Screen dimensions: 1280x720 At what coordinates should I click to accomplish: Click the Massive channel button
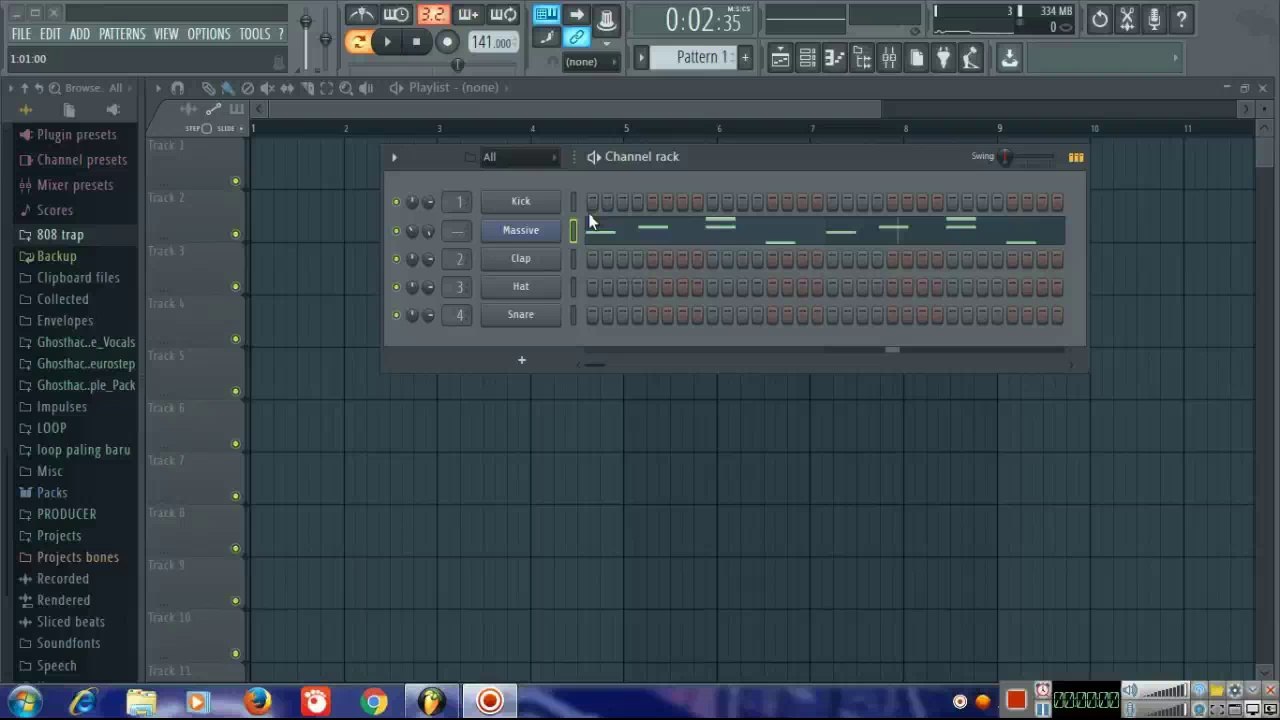point(521,231)
